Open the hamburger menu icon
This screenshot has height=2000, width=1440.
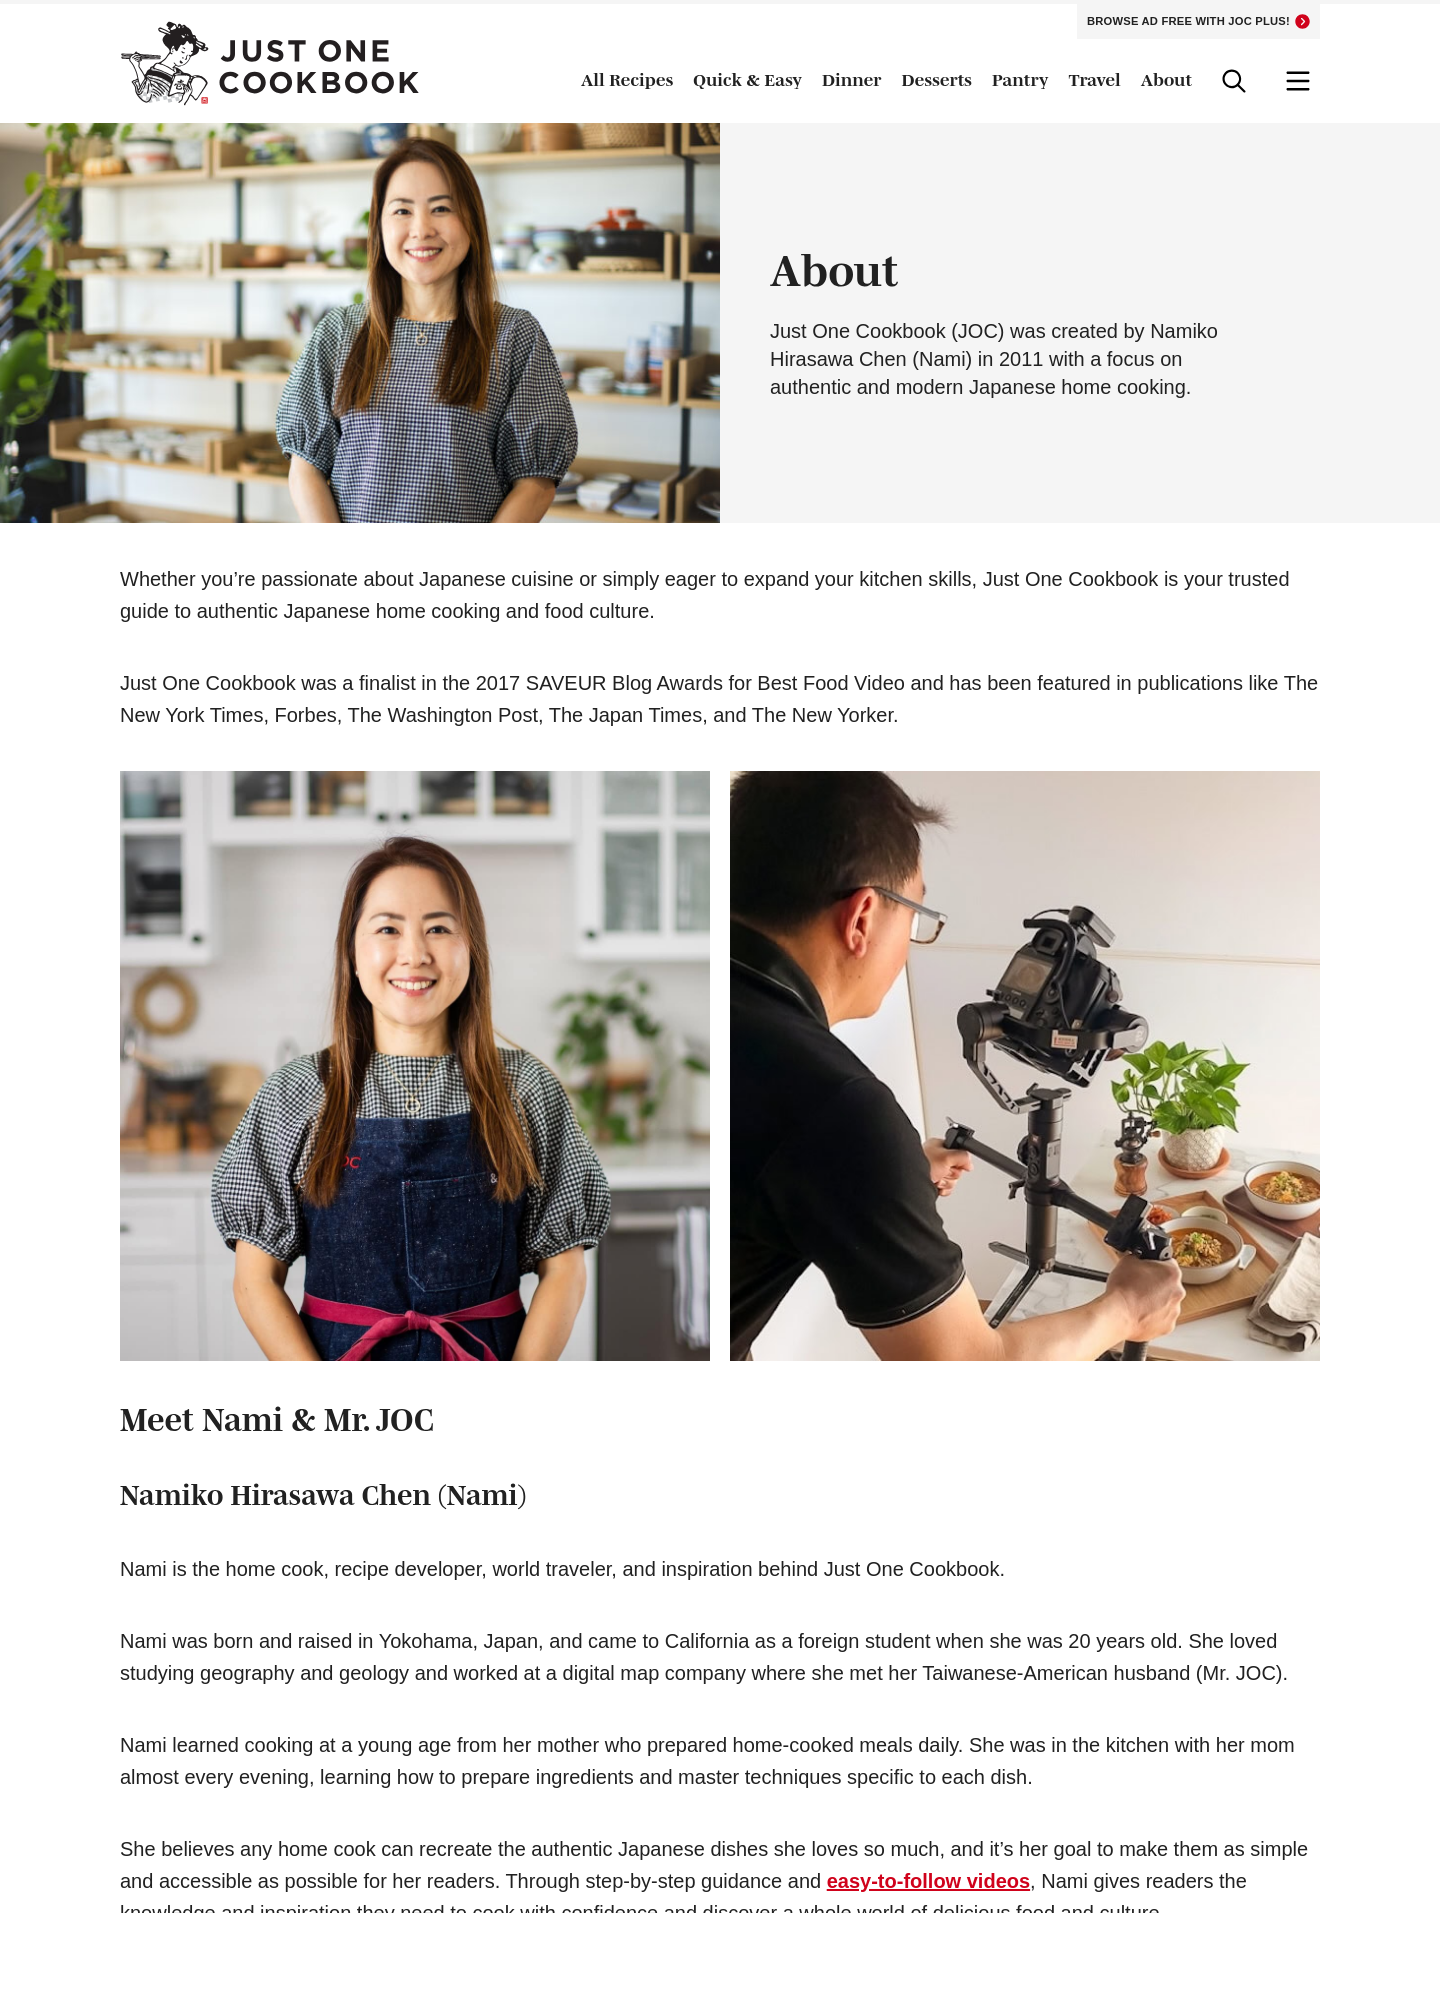(x=1298, y=81)
